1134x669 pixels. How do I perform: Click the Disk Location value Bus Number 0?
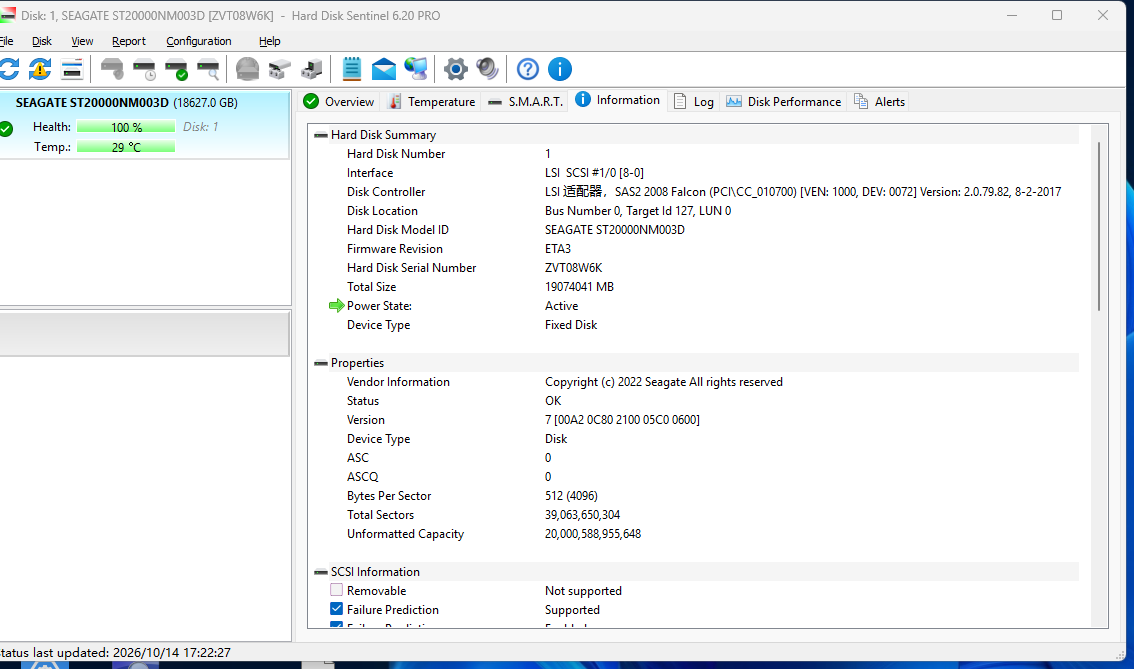click(638, 211)
